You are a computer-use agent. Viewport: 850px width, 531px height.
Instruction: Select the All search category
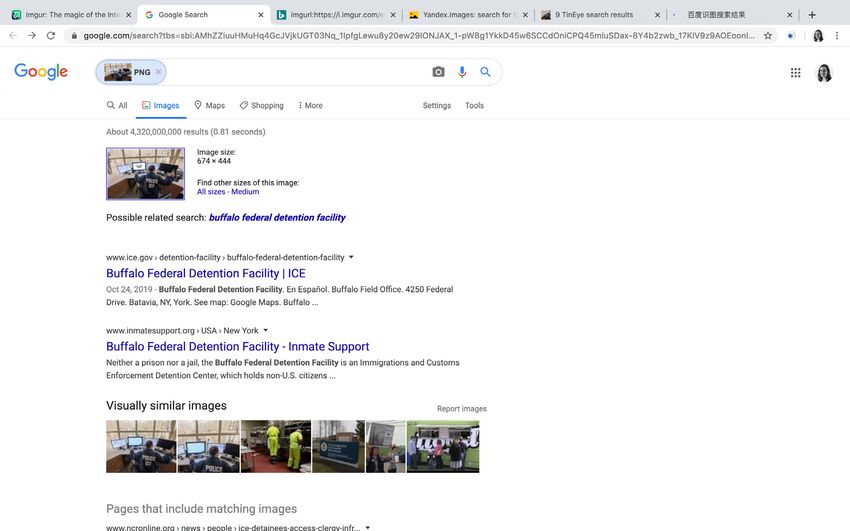pyautogui.click(x=117, y=106)
